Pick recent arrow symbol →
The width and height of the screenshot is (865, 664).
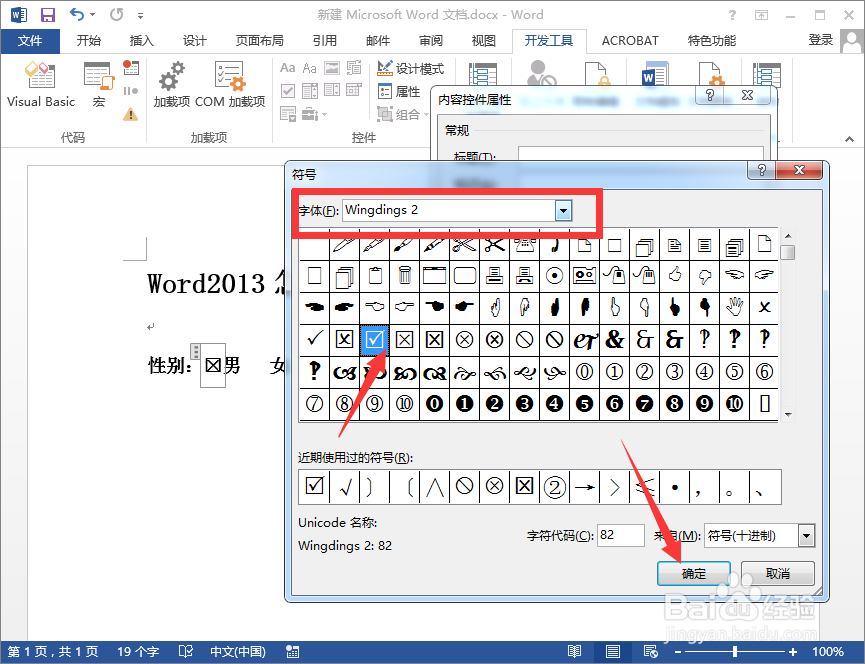pos(584,487)
